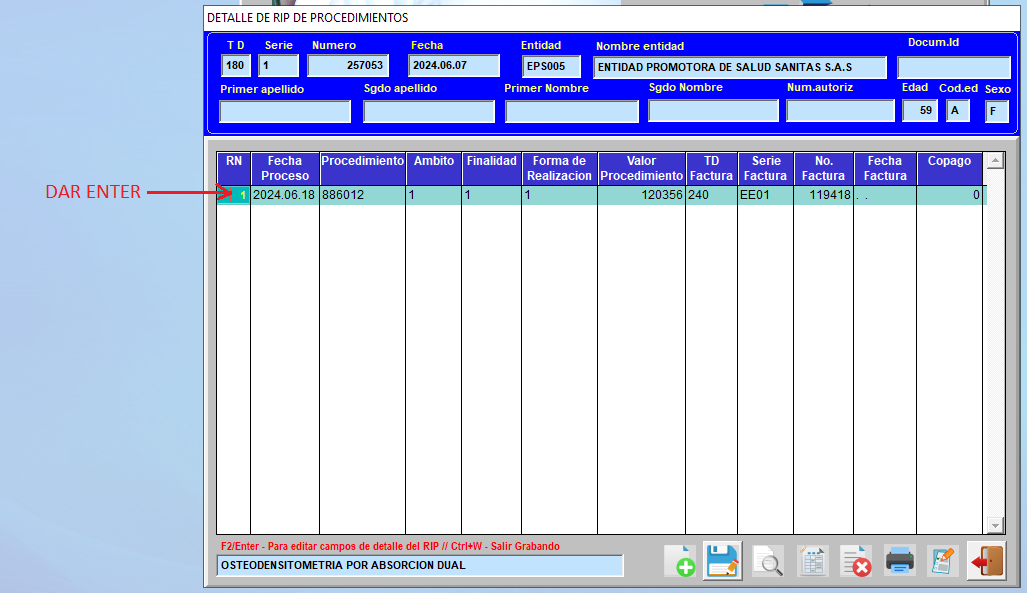
Task: Click the Serie input field
Action: click(x=278, y=66)
